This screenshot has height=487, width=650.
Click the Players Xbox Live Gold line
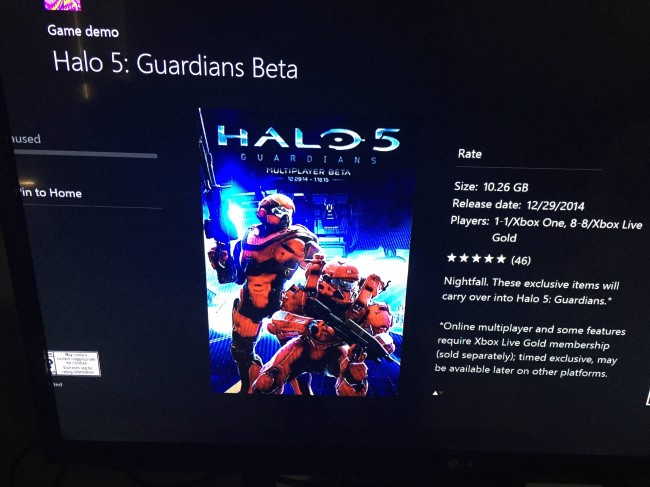546,229
